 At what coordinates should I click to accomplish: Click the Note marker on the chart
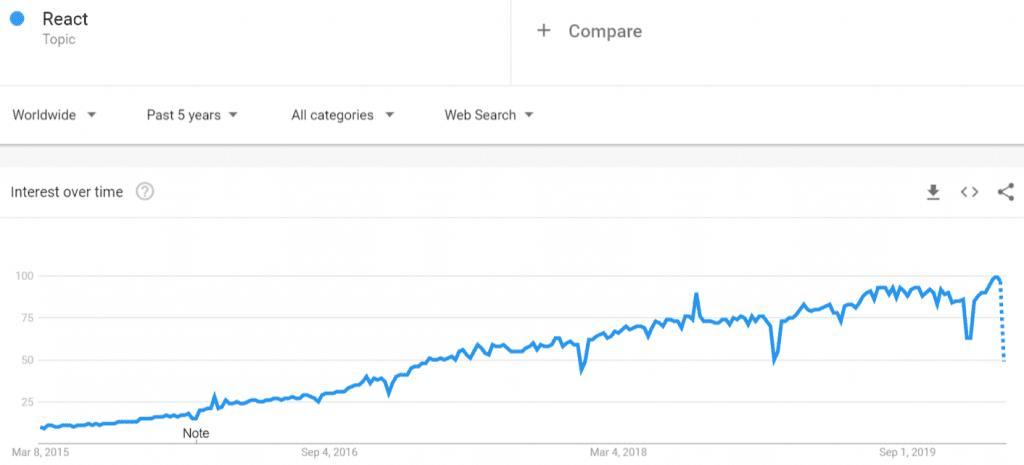(x=196, y=433)
